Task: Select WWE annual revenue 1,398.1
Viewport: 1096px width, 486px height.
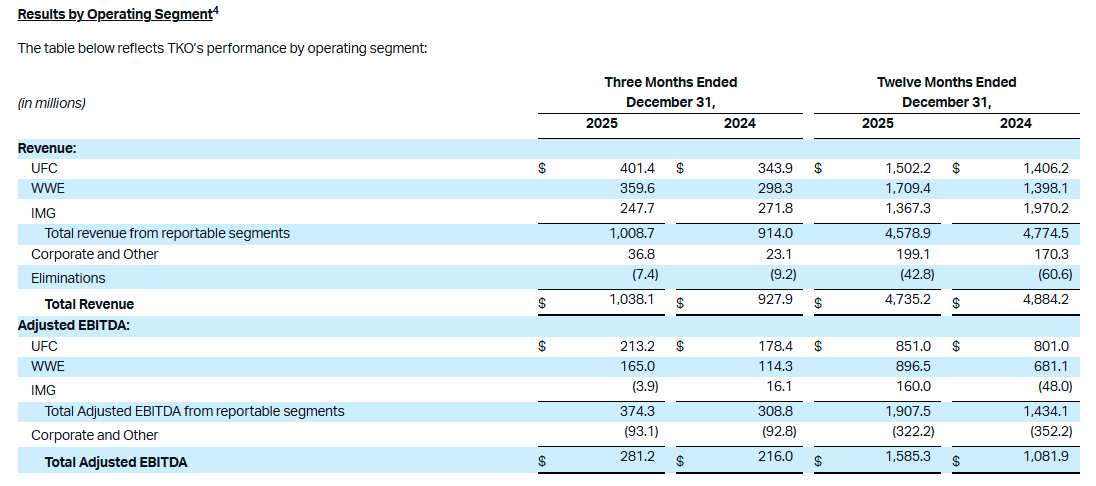Action: [1047, 188]
